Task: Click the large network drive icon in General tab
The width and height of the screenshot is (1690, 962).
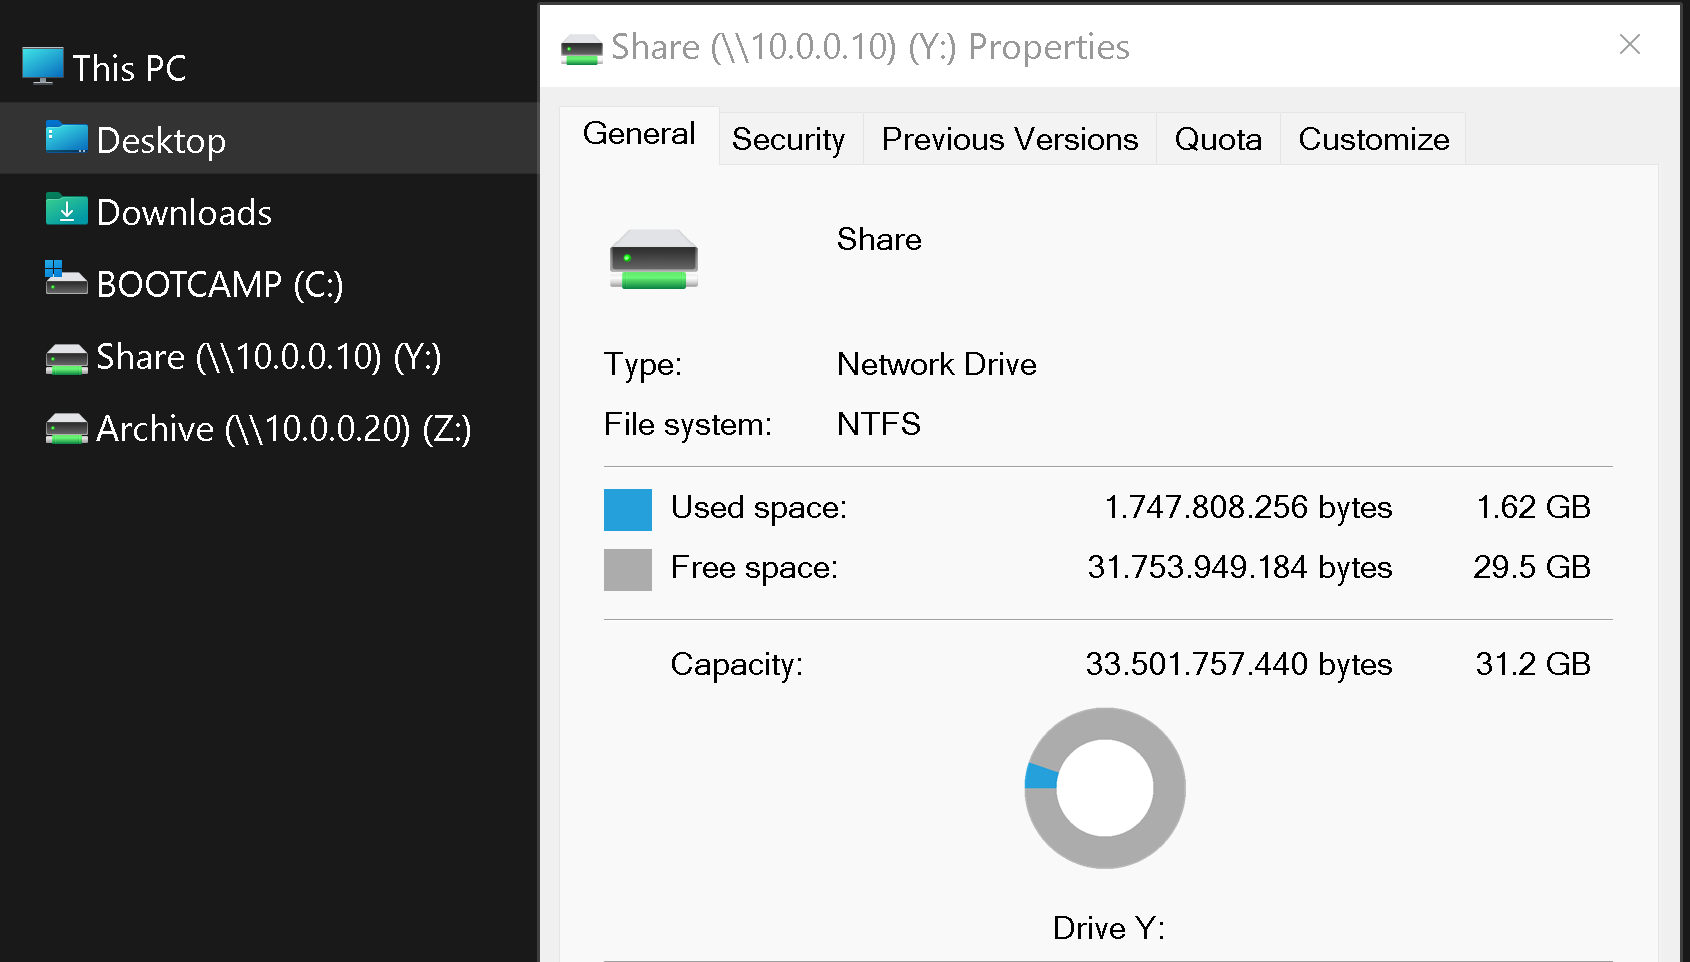Action: coord(654,260)
